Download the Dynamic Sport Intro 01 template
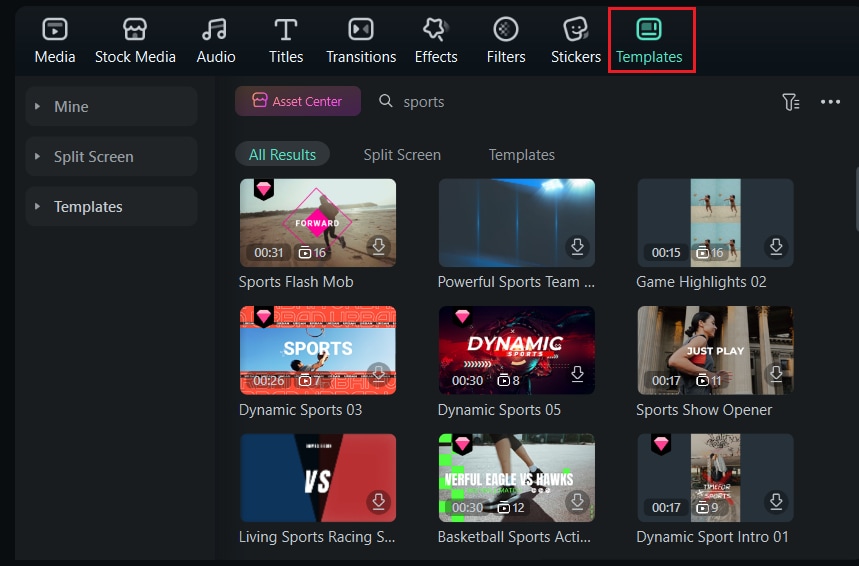This screenshot has width=859, height=566. click(x=776, y=502)
